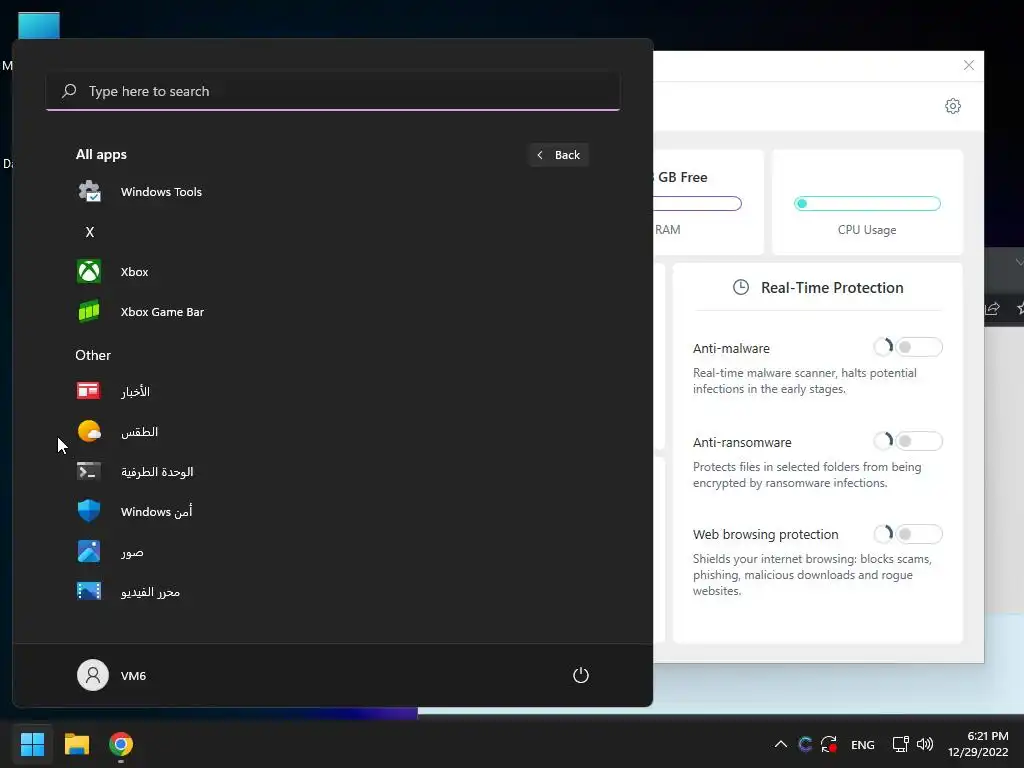The height and width of the screenshot is (768, 1024).
Task: Click the update sync tray icon
Action: tap(829, 744)
